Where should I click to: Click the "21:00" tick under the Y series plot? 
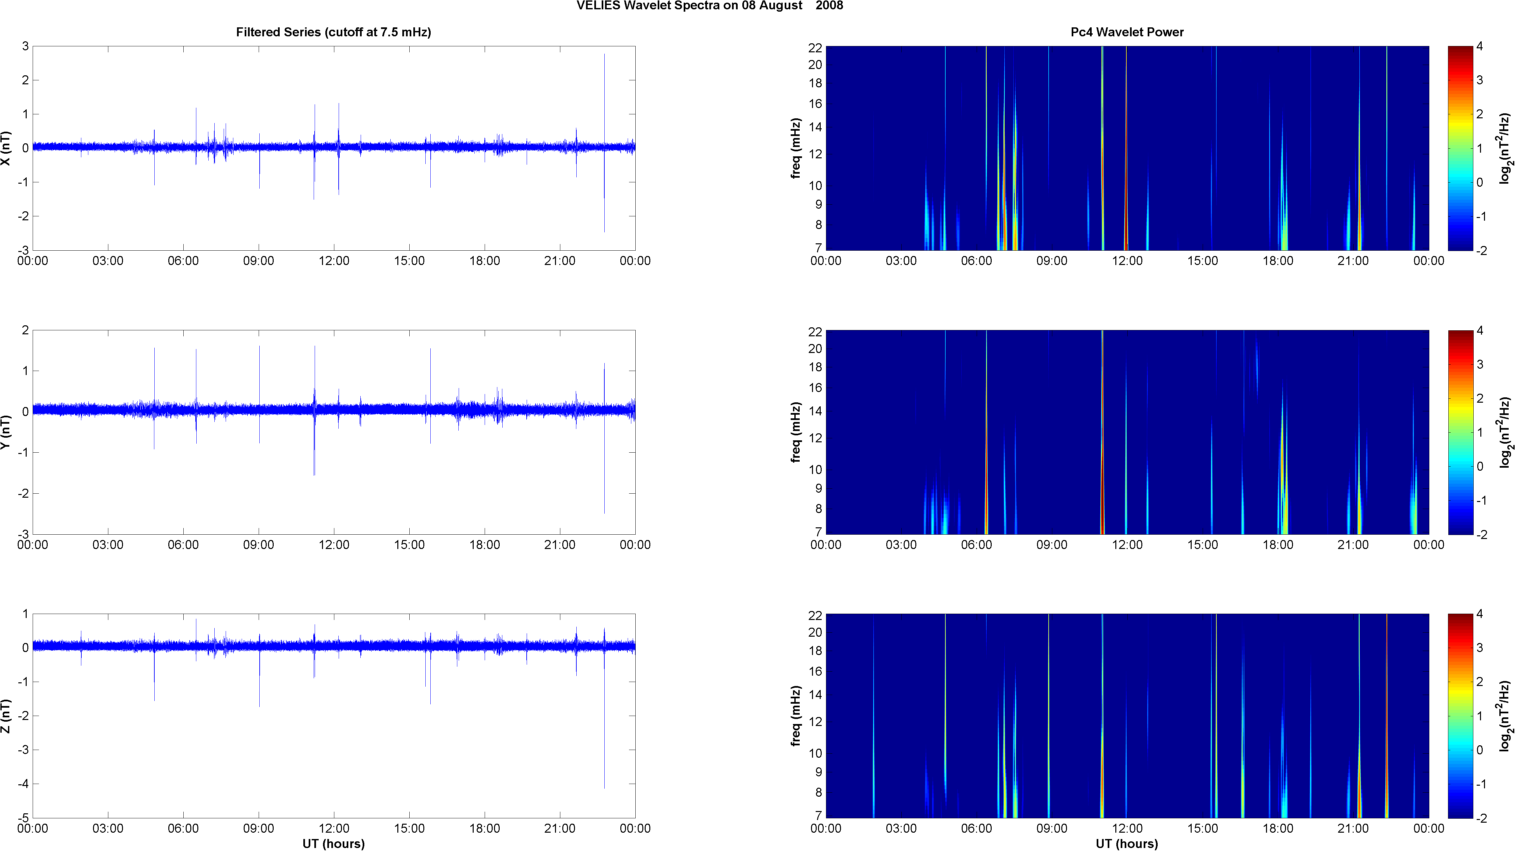[560, 545]
